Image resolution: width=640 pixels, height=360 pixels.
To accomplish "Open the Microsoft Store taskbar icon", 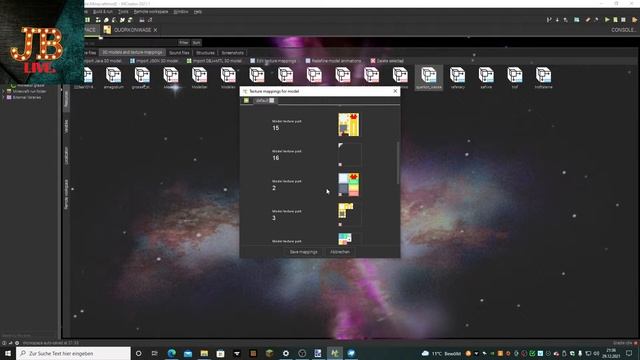I will coord(220,353).
